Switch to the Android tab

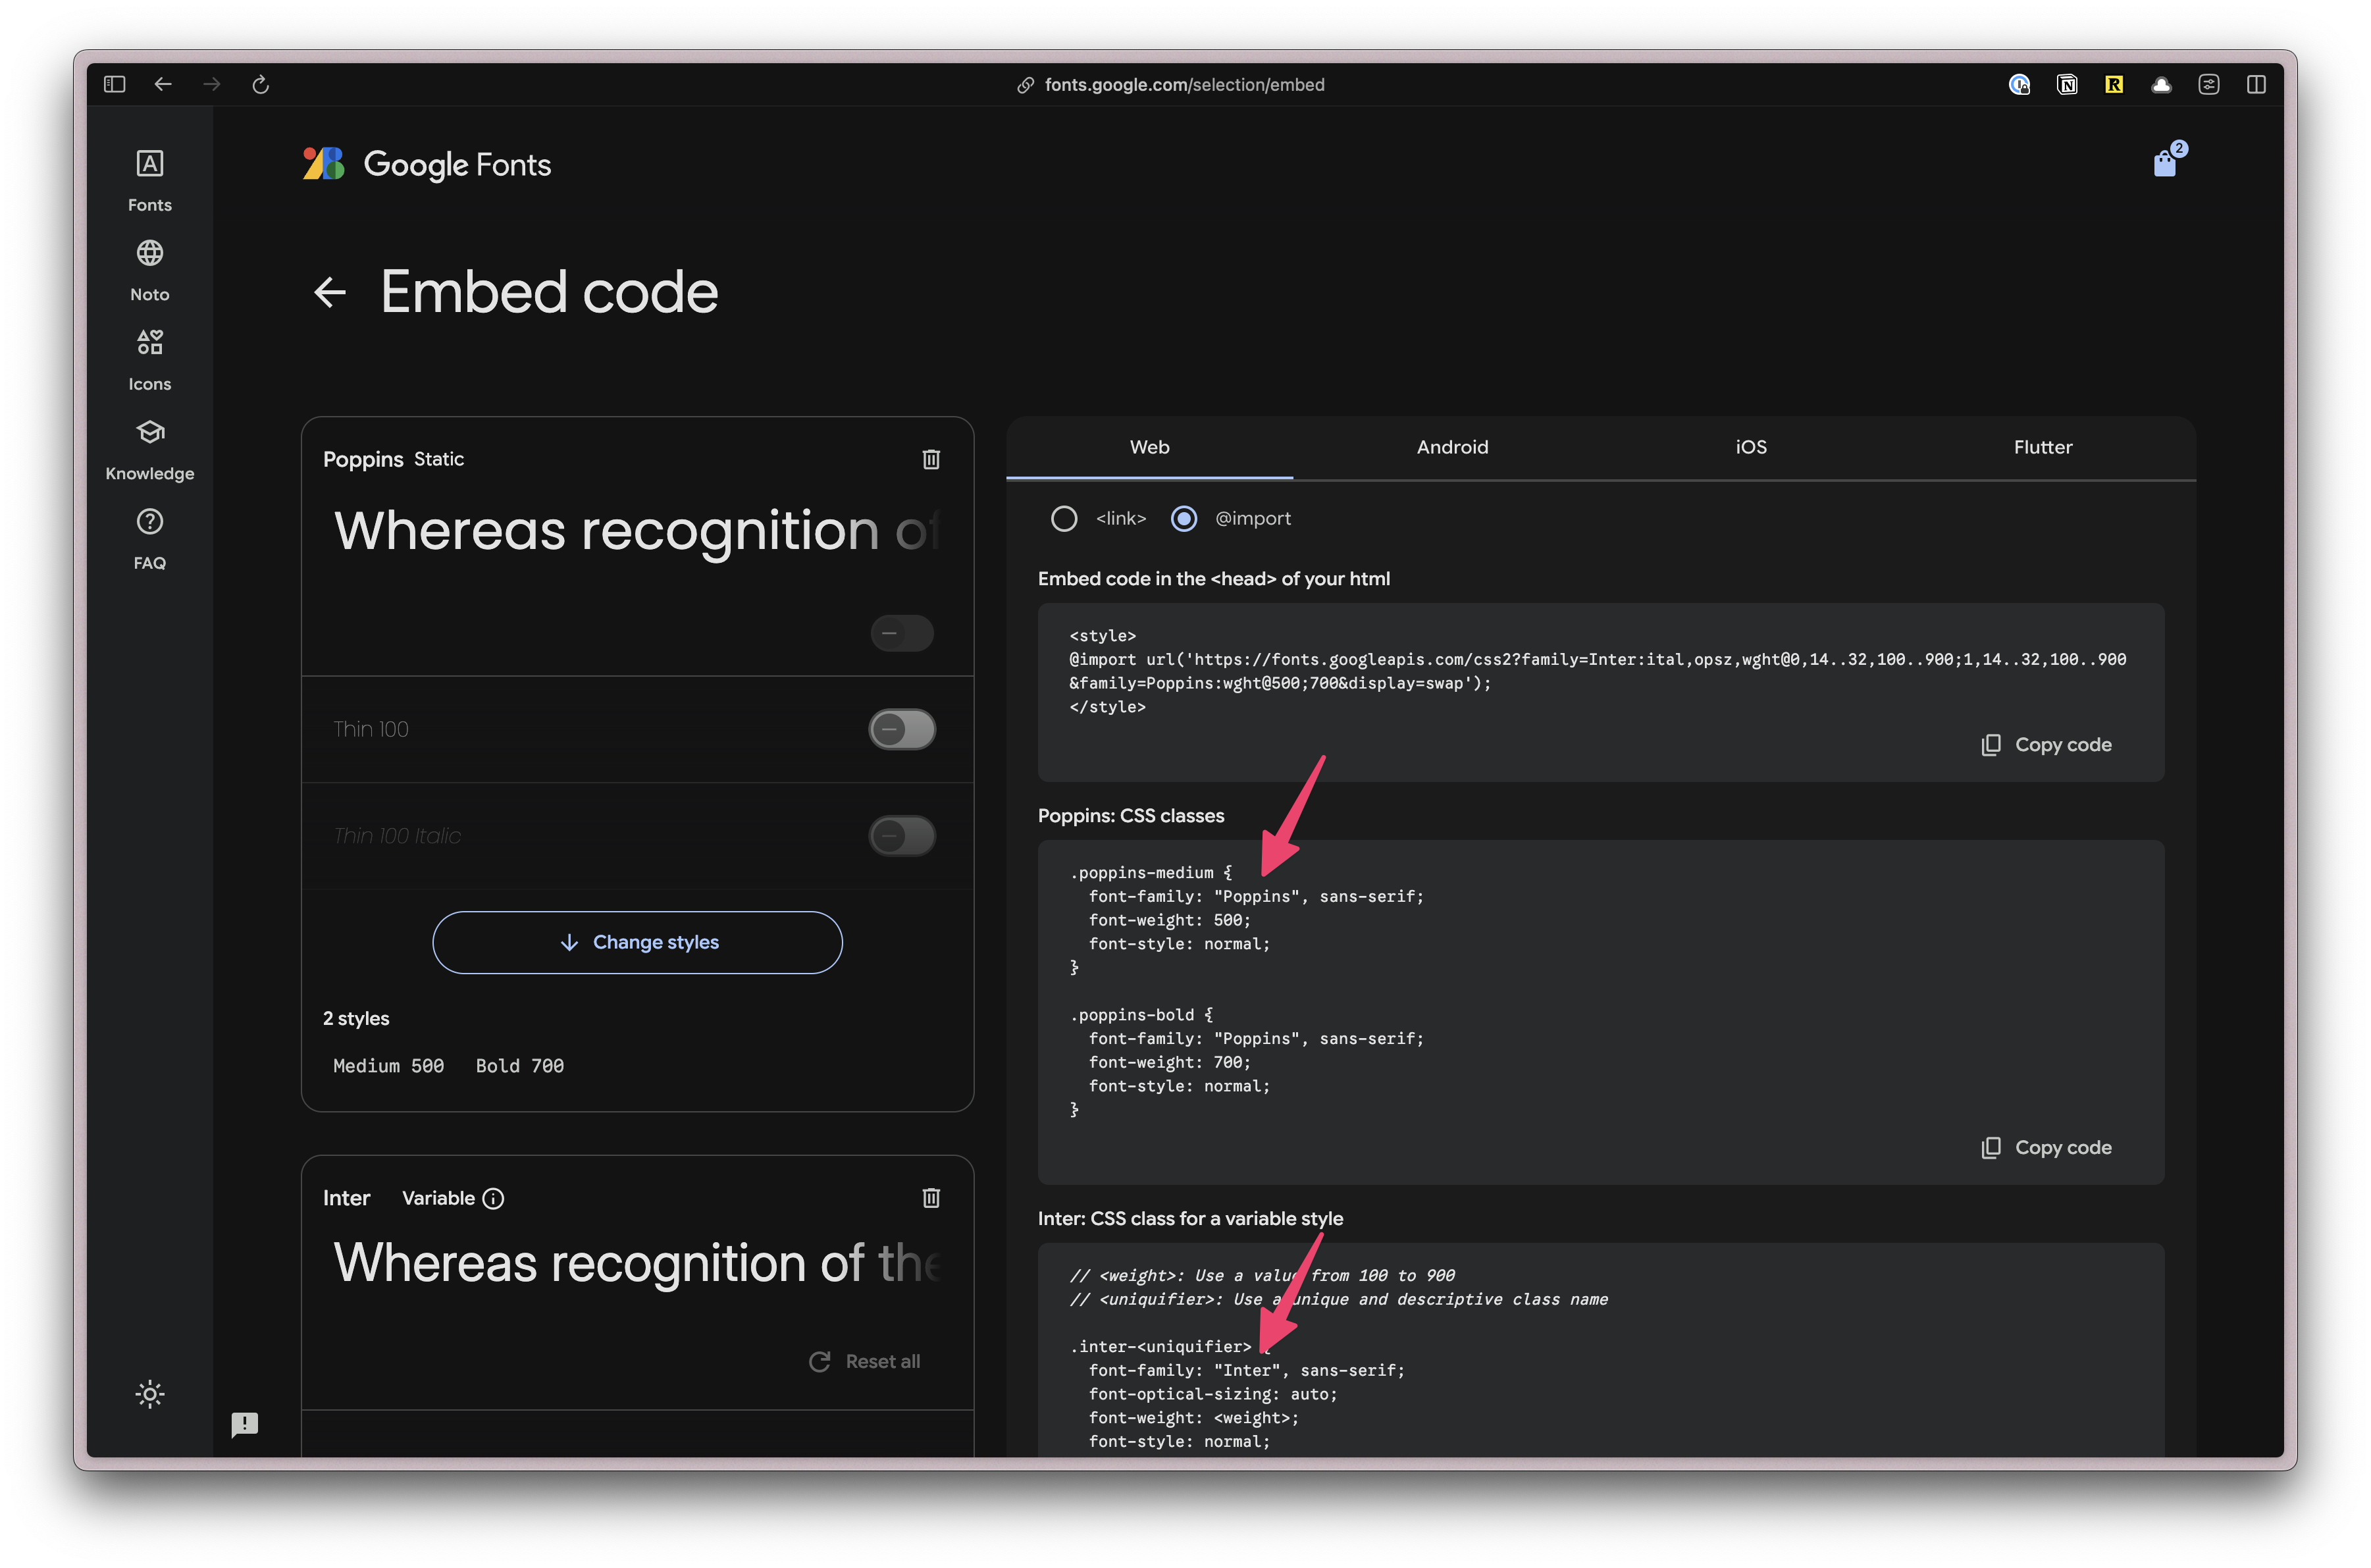tap(1452, 447)
